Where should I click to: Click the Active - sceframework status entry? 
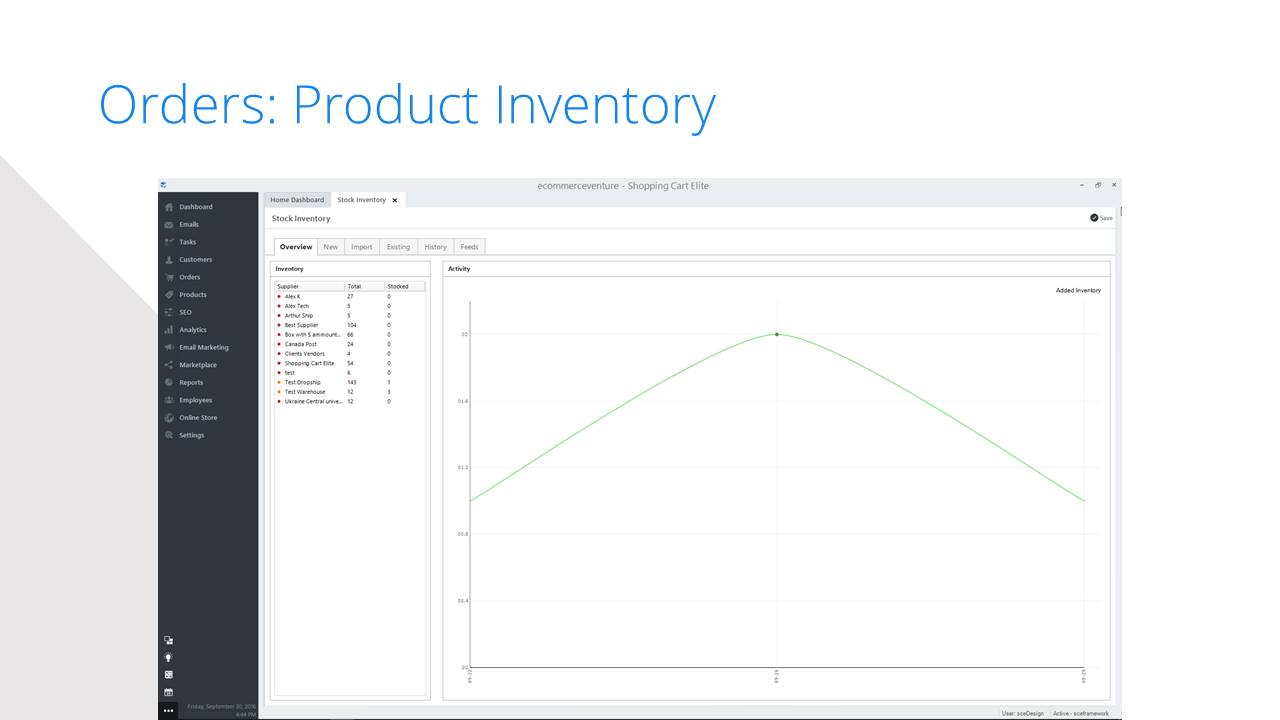click(x=1081, y=713)
